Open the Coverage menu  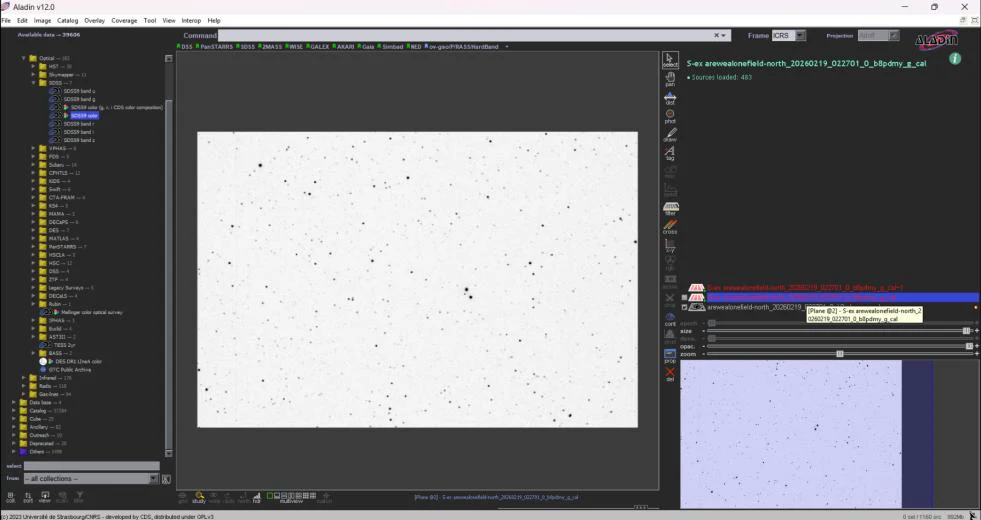(124, 21)
